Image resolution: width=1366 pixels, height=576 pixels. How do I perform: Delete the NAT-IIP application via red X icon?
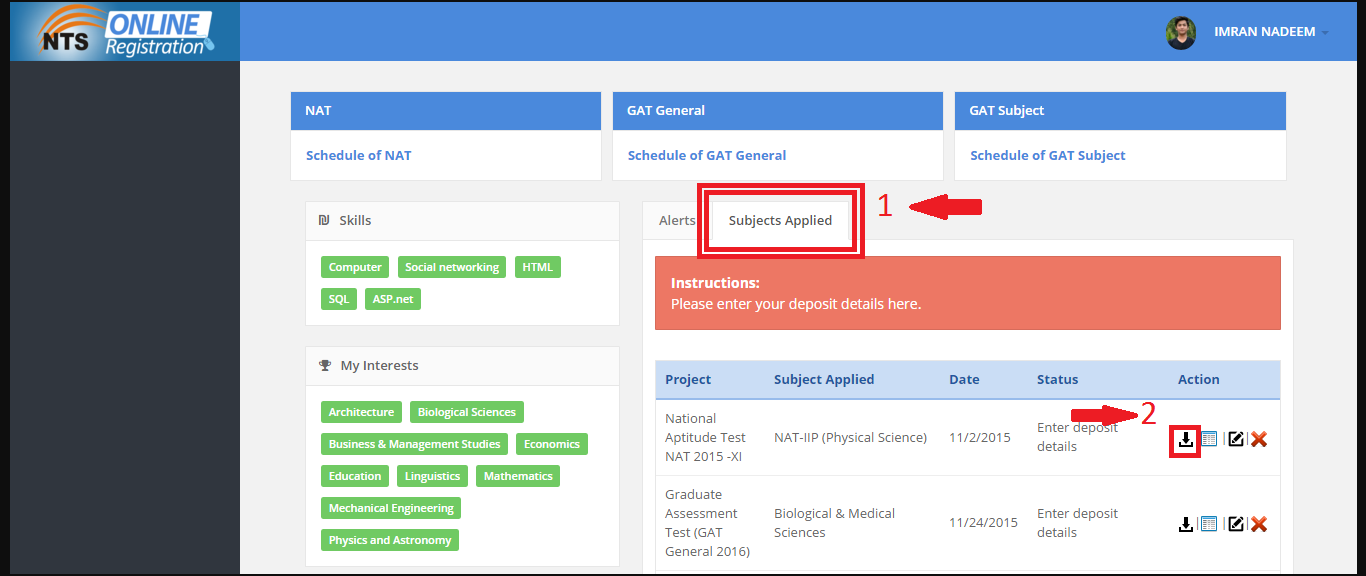(x=1259, y=437)
